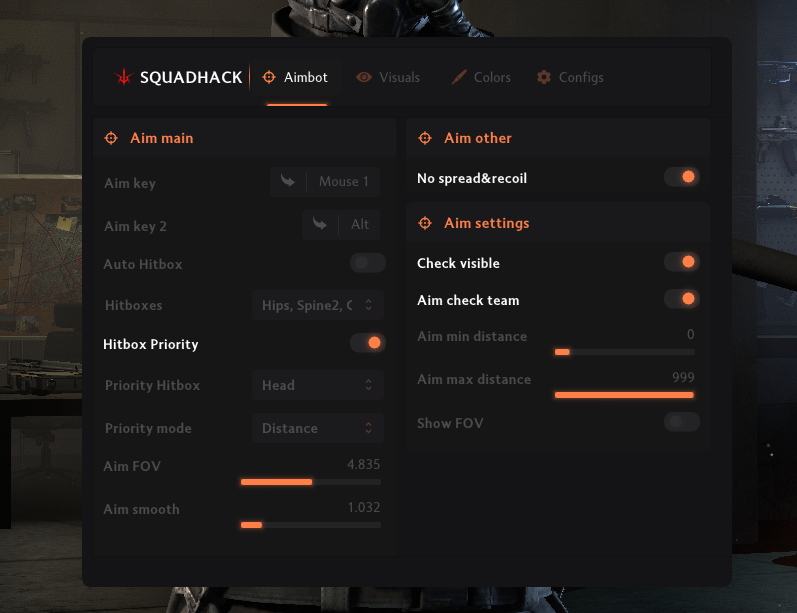797x613 pixels.
Task: Click the Mouse 1 keybind button
Action: click(343, 182)
